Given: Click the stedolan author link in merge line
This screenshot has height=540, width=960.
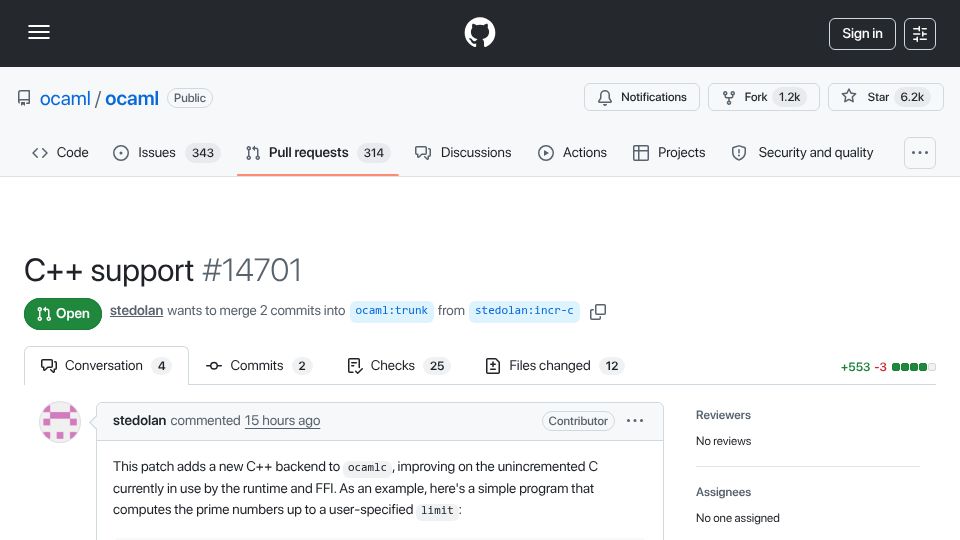Looking at the screenshot, I should pyautogui.click(x=137, y=311).
